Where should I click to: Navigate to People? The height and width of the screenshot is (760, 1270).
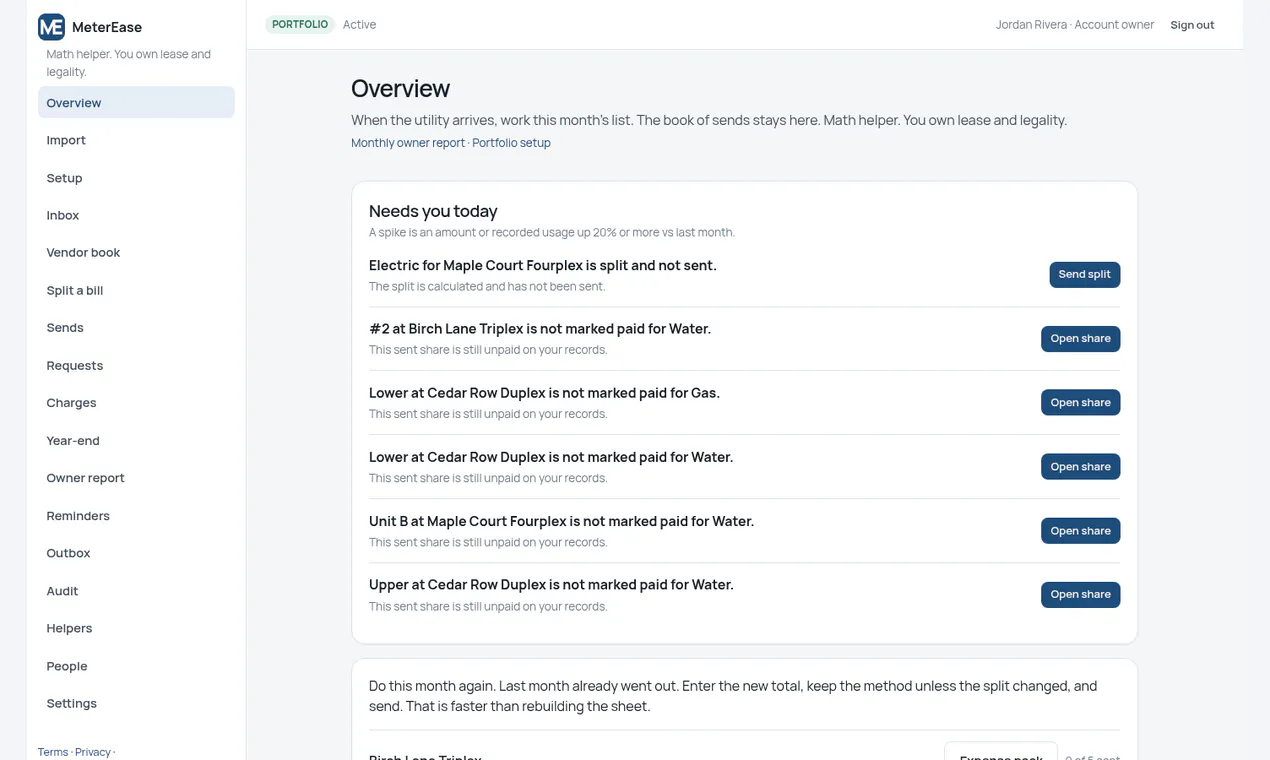tap(136, 666)
